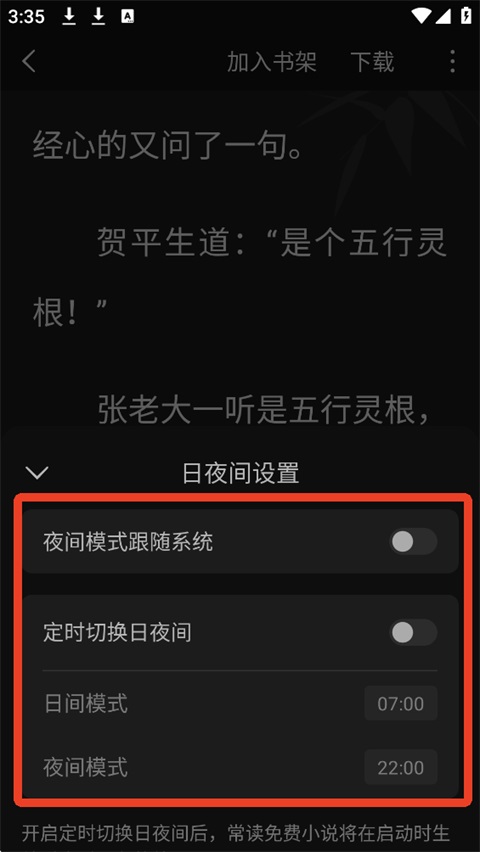Tap the cellular signal icon
Screen dimensions: 480x852
[x=443, y=16]
